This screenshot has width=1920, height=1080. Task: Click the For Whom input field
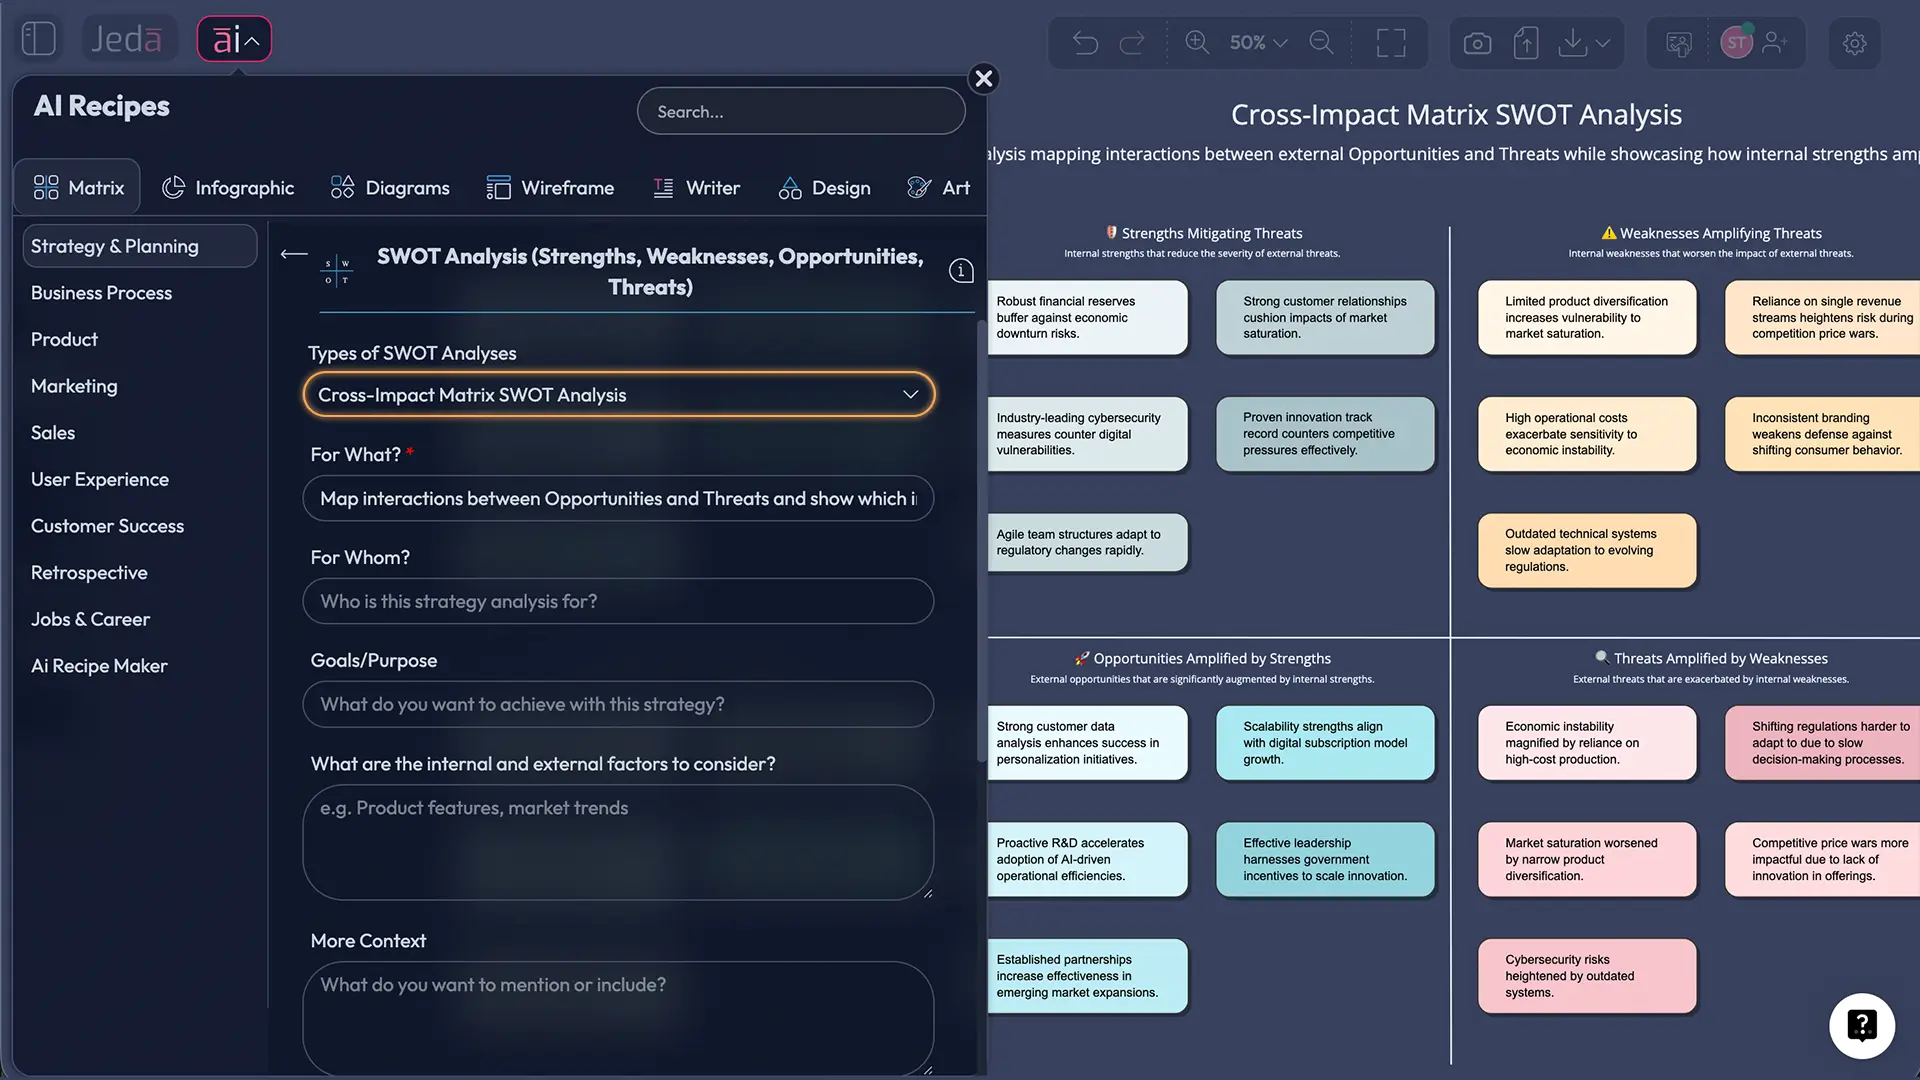(618, 602)
